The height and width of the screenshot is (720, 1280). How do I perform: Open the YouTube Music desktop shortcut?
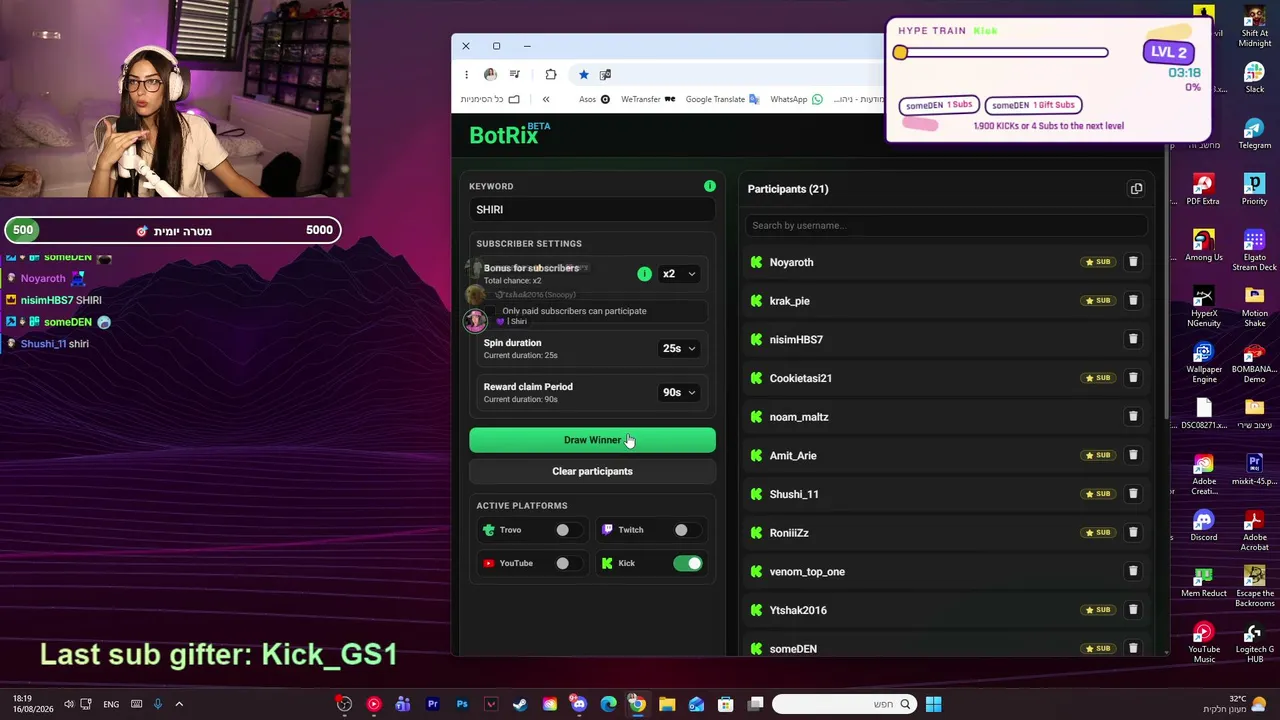(1204, 643)
